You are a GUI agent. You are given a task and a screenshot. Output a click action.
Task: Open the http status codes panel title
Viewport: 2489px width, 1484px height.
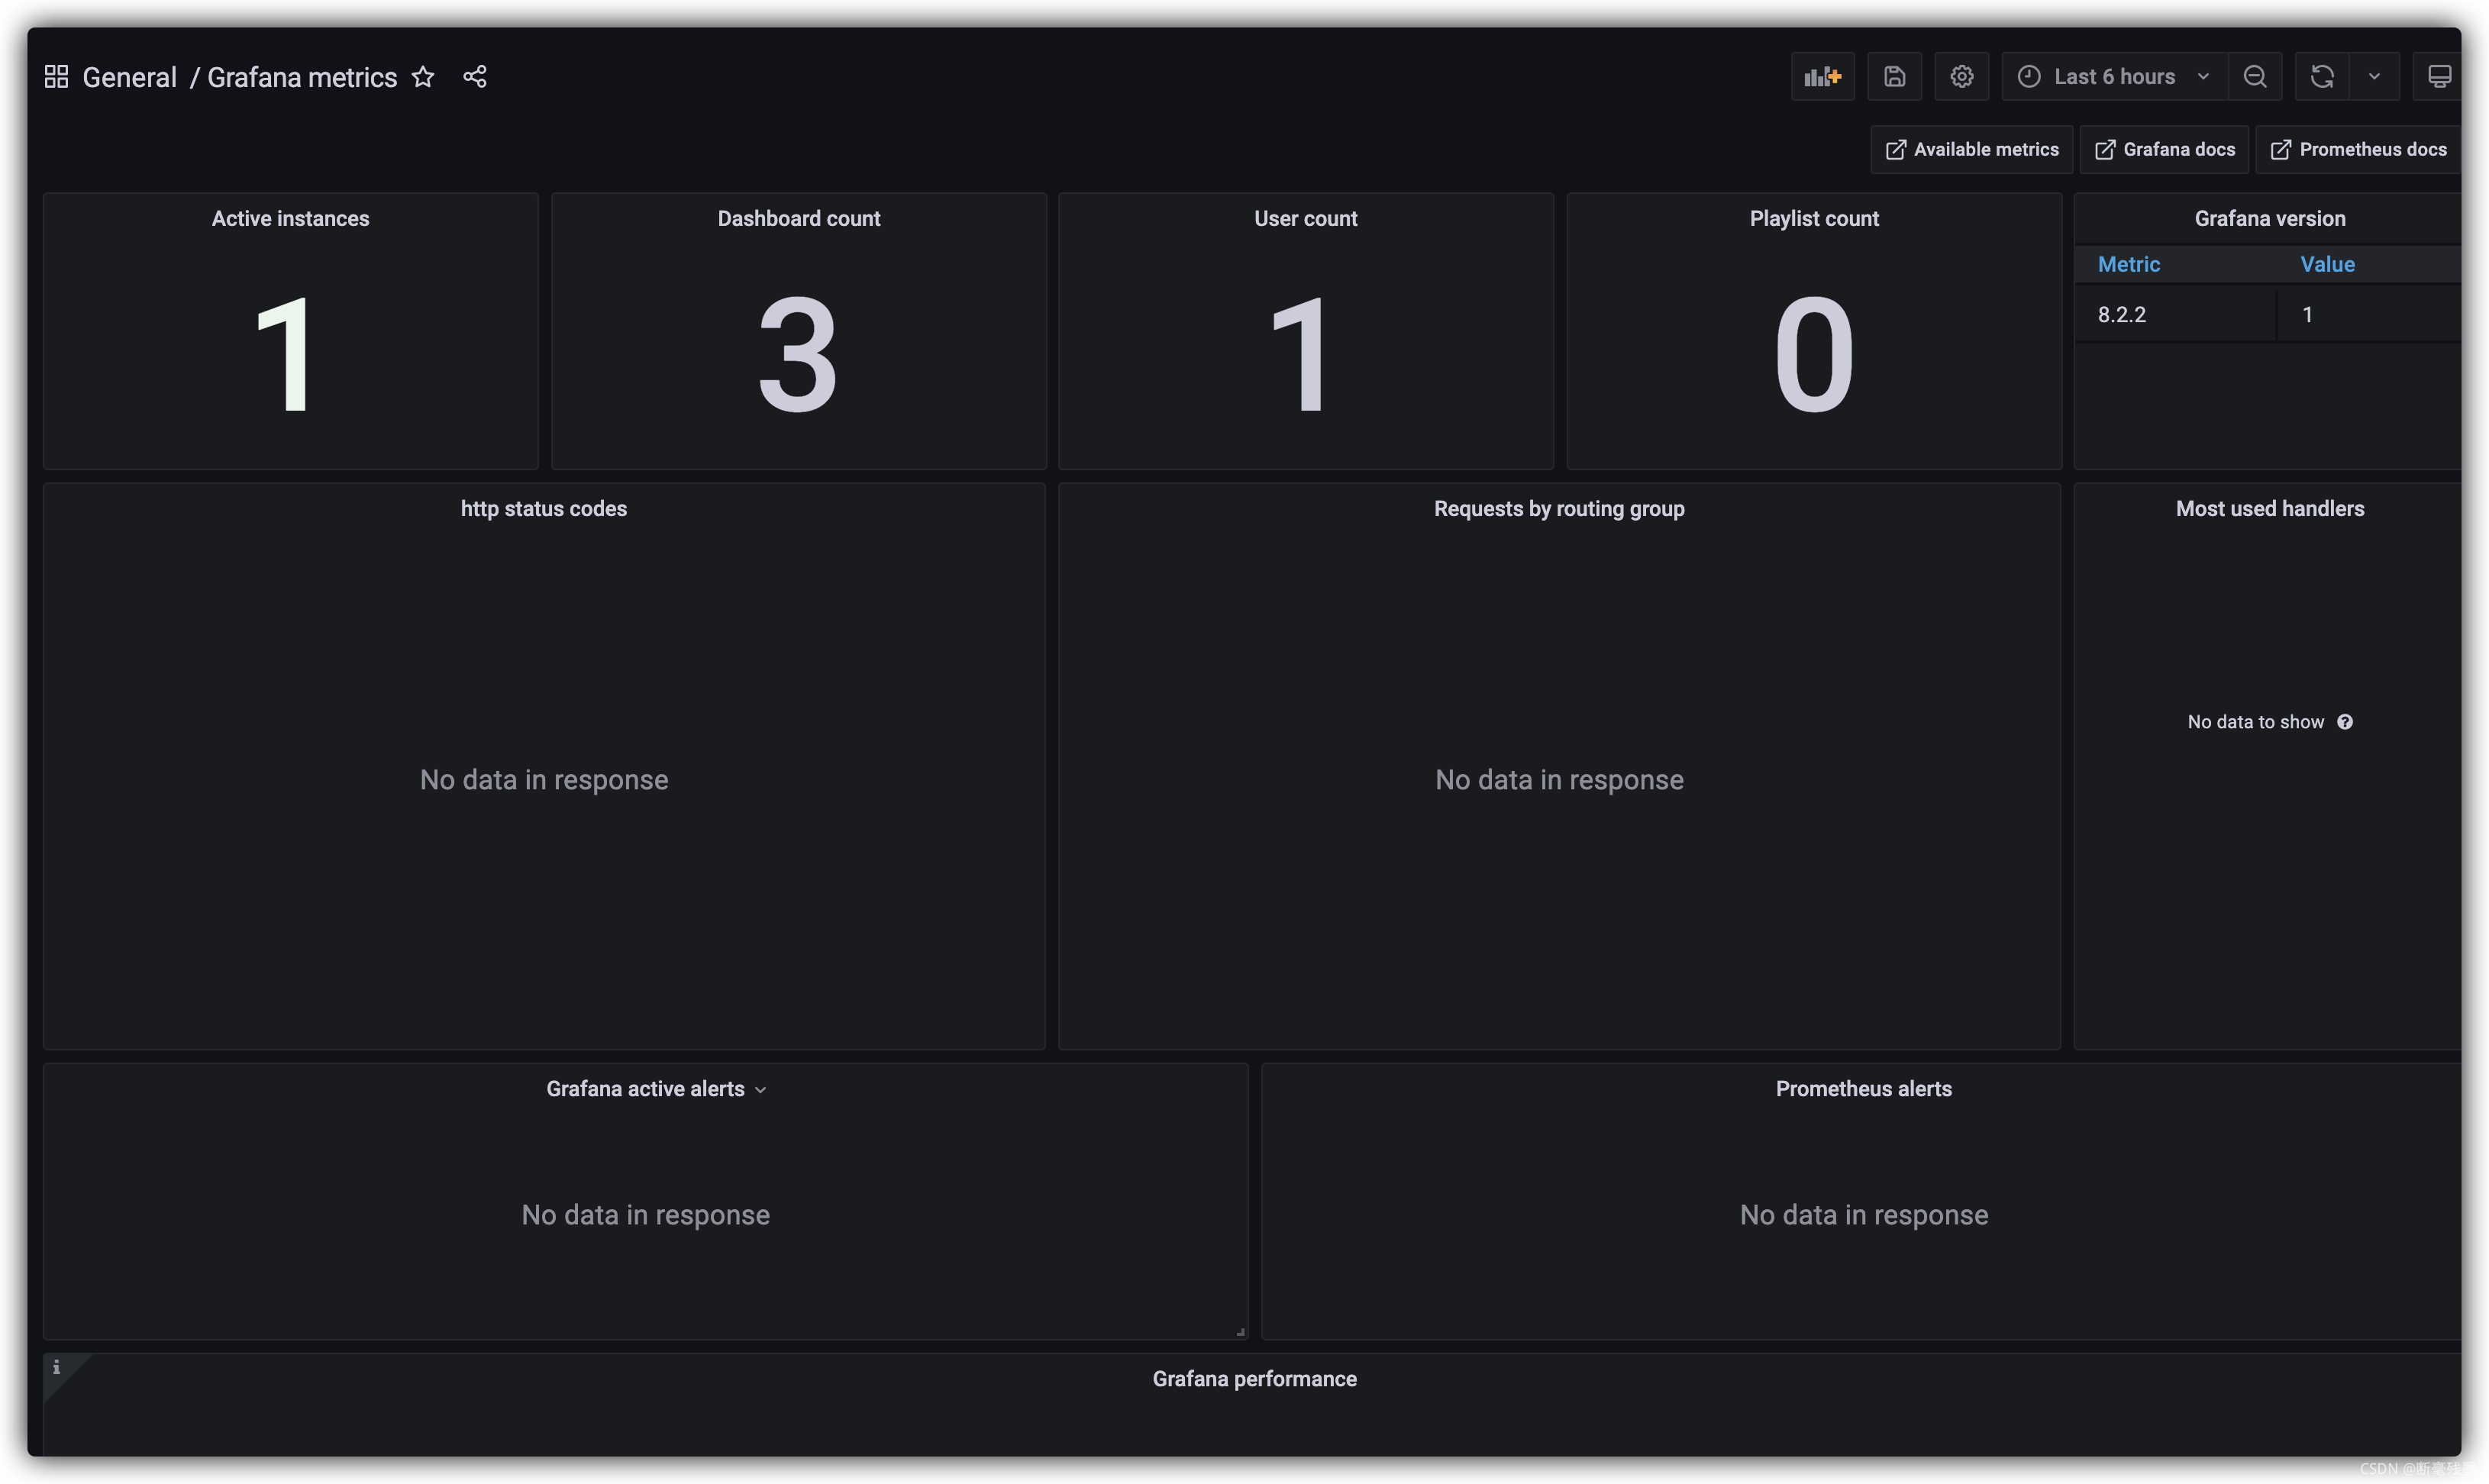tap(543, 508)
